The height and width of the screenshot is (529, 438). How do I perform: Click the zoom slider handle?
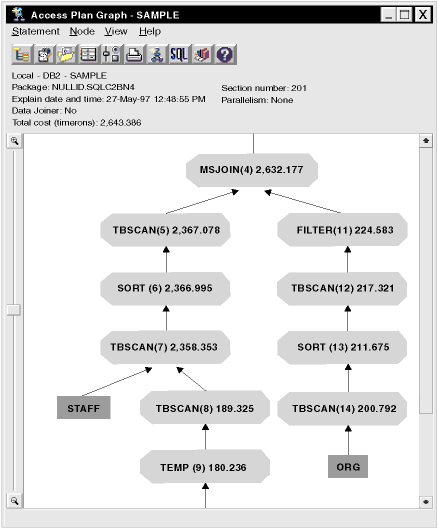(x=14, y=310)
